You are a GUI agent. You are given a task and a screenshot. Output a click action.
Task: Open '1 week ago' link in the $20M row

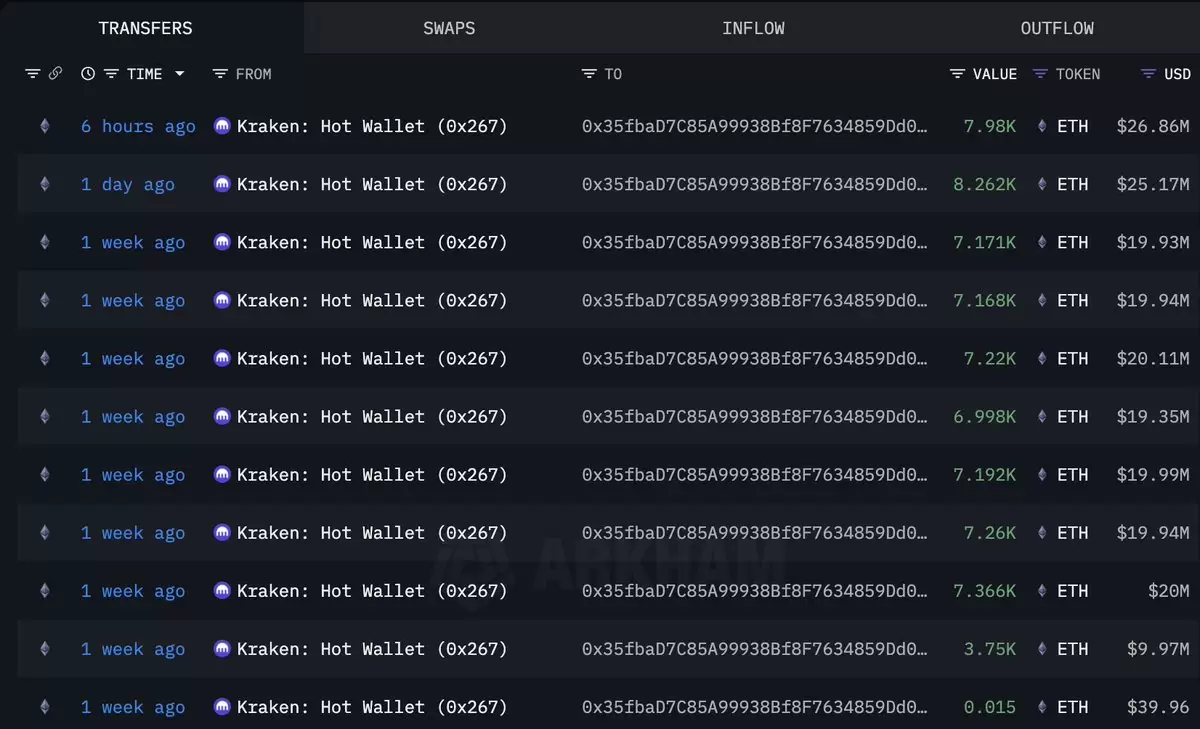[x=133, y=591]
